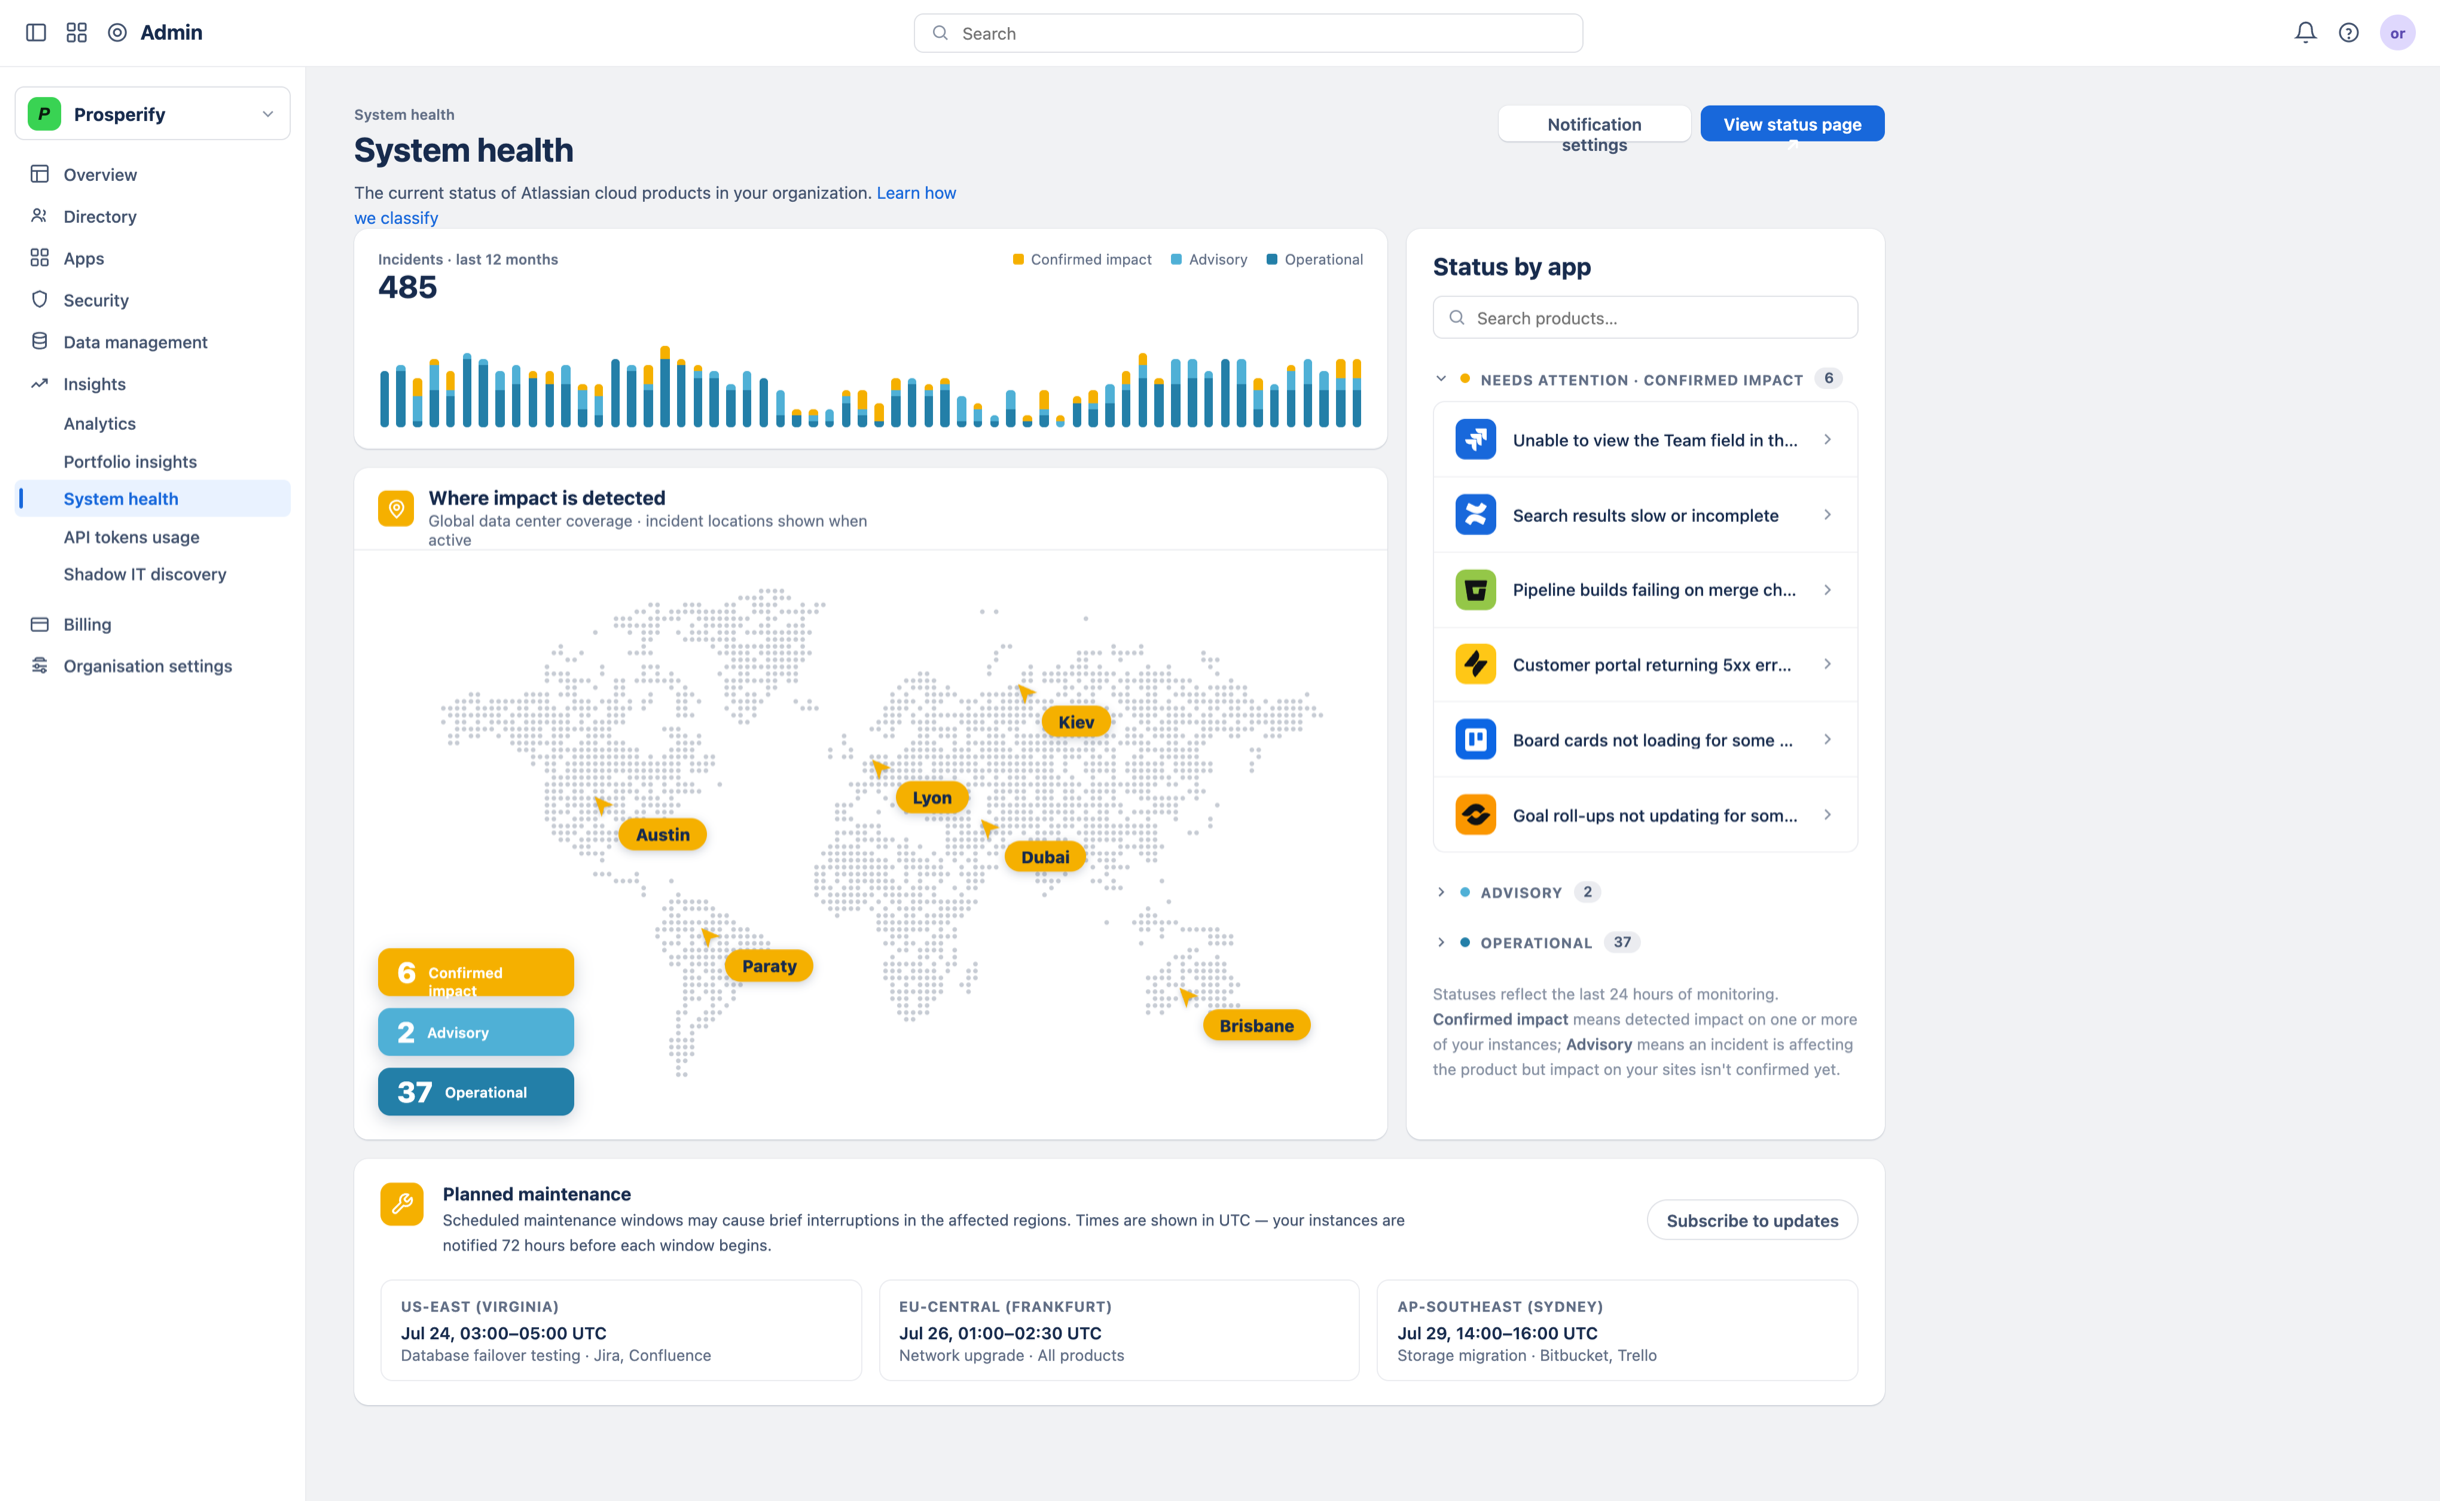Collapse the Needs Attention Confirmed Impact group
Image resolution: width=2440 pixels, height=1501 pixels.
pyautogui.click(x=1441, y=379)
